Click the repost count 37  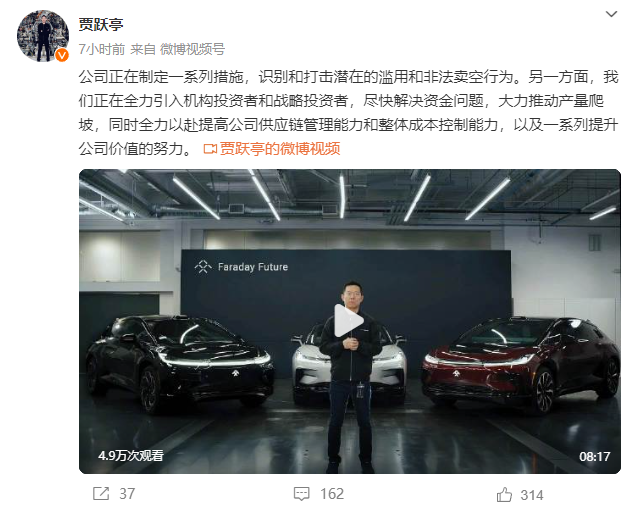[127, 494]
